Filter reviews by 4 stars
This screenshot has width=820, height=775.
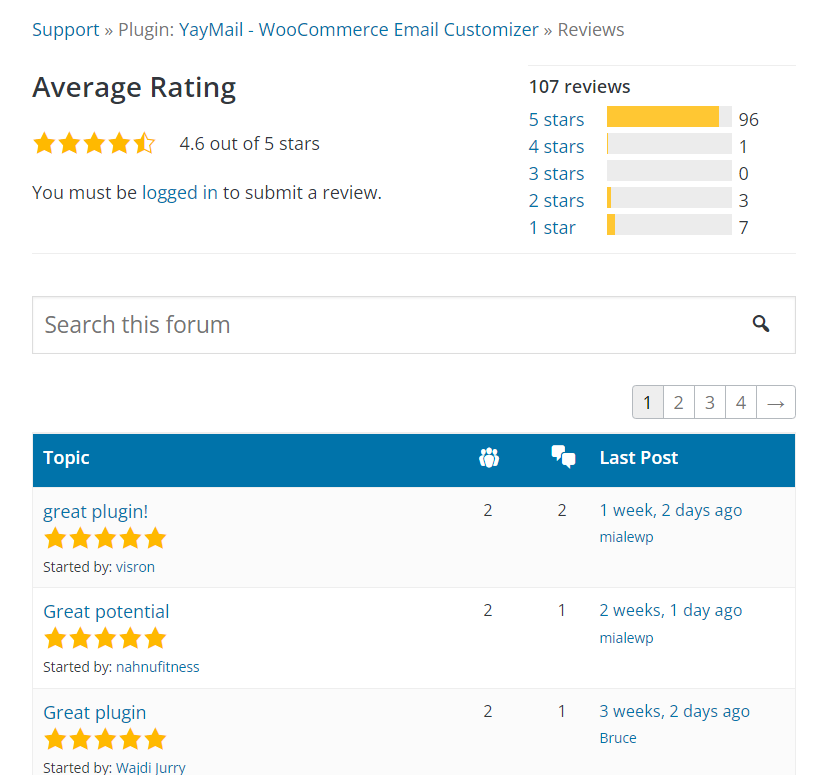pyautogui.click(x=556, y=146)
